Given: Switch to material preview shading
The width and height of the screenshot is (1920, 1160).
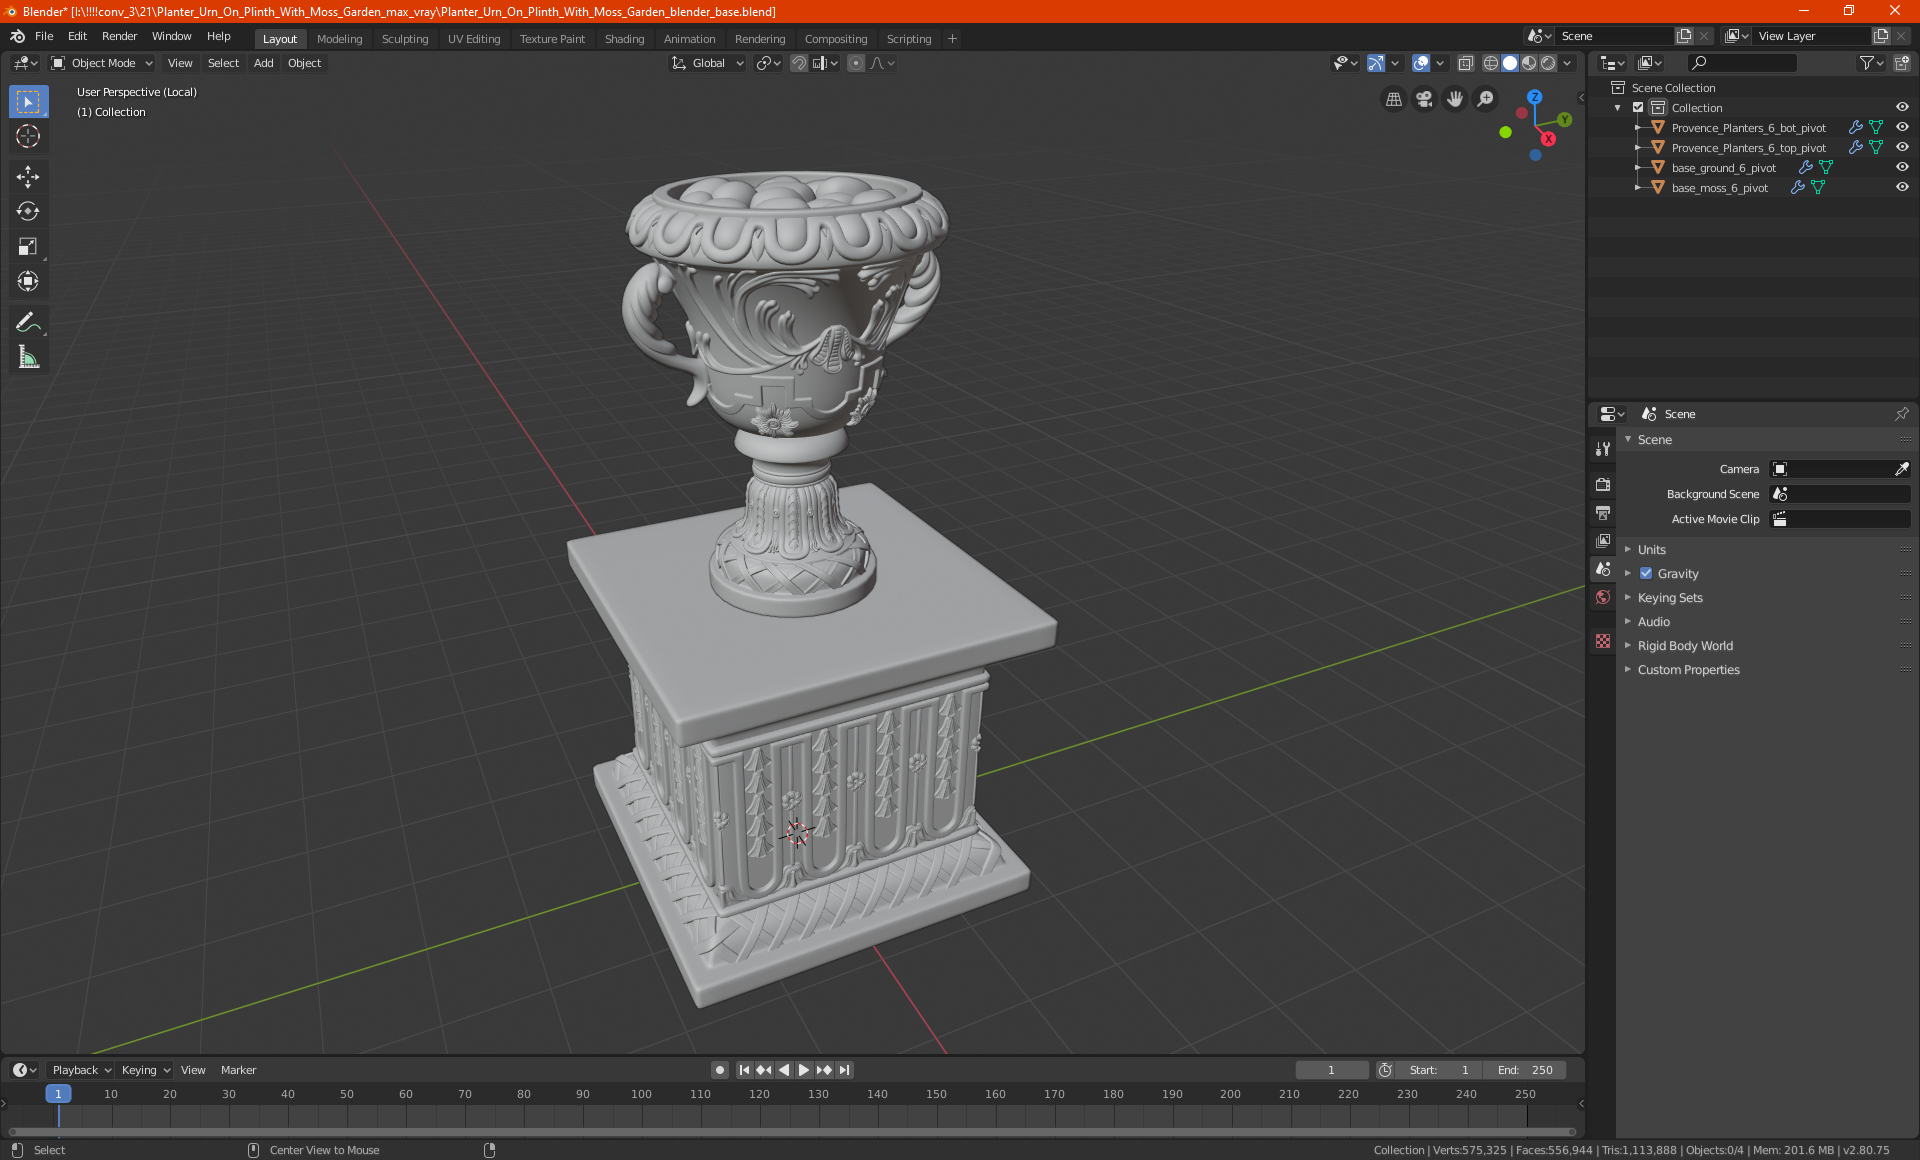Looking at the screenshot, I should click(x=1529, y=63).
